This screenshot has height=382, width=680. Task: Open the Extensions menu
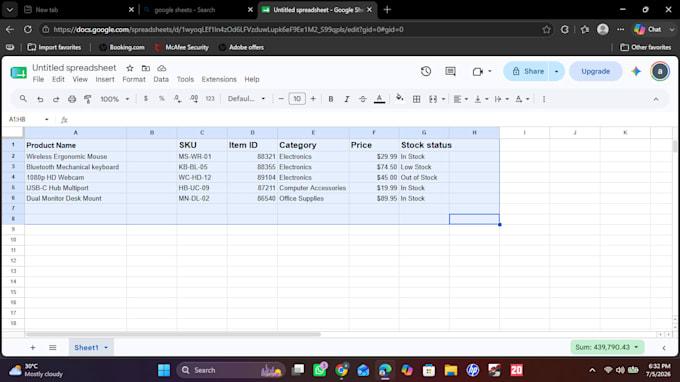point(219,79)
